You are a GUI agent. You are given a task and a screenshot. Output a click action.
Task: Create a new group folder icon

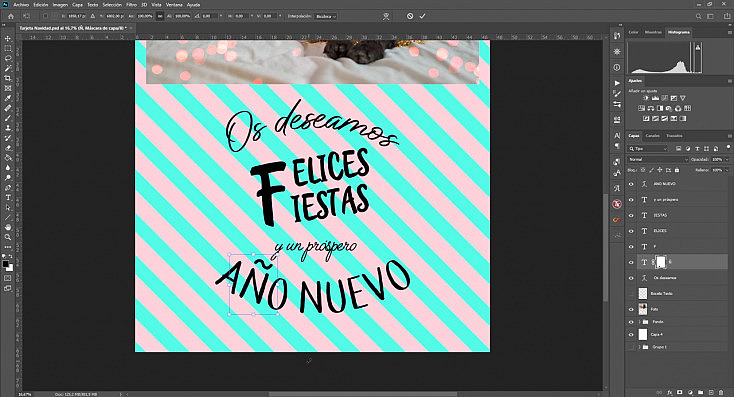(700, 392)
